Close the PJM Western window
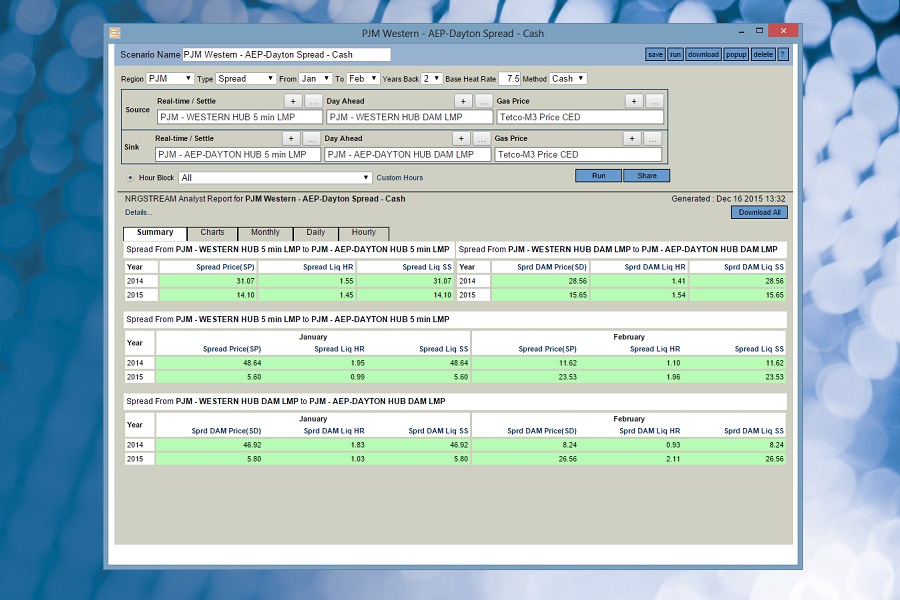The width and height of the screenshot is (900, 600). click(783, 31)
